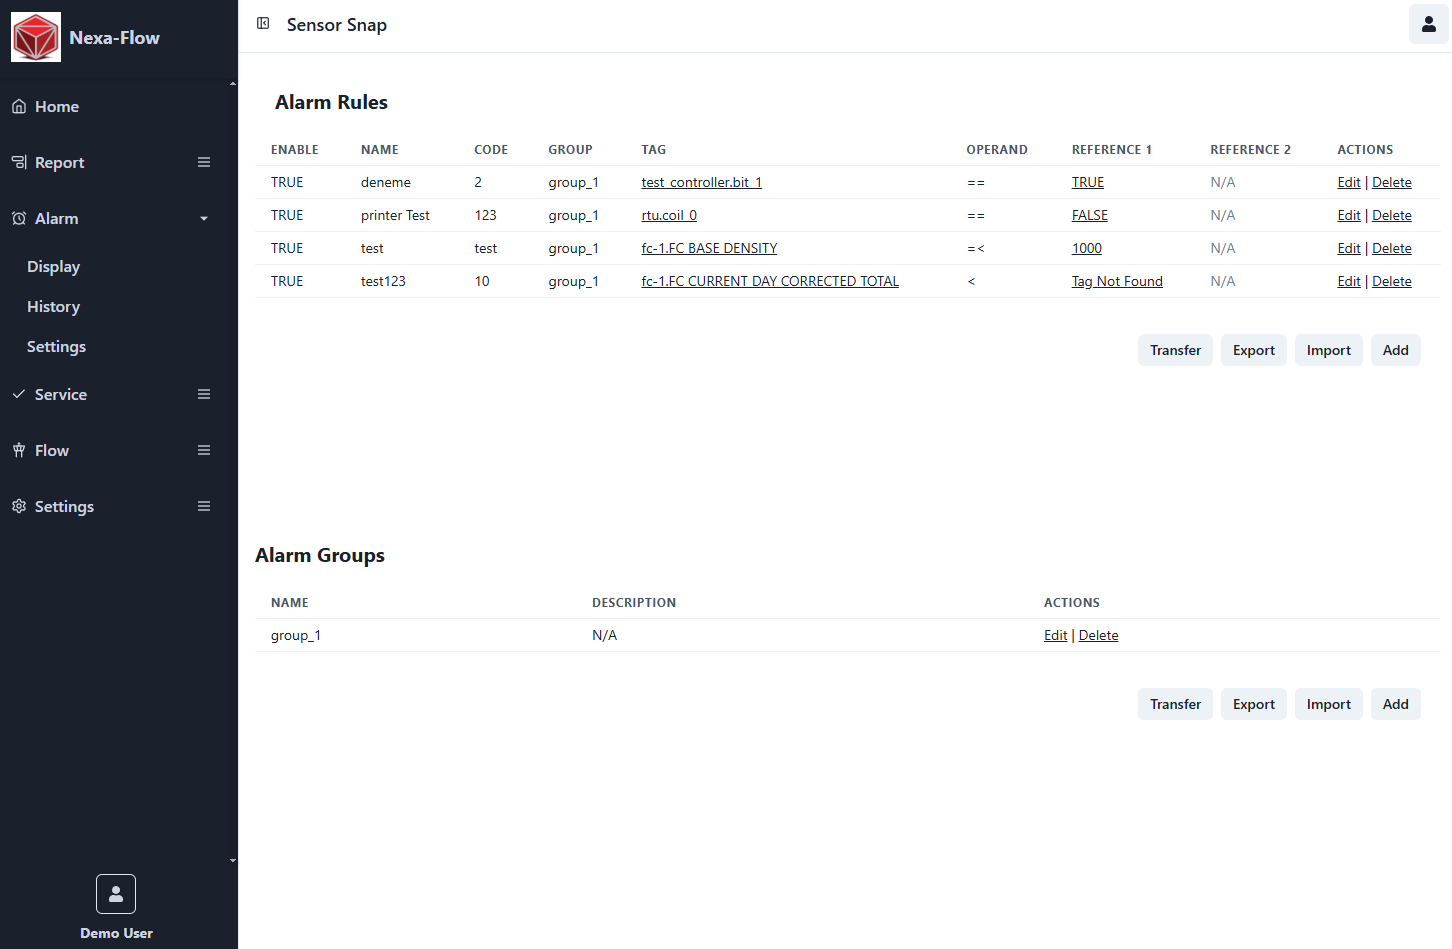The width and height of the screenshot is (1452, 949).
Task: Expand the Service submenu
Action: click(204, 394)
